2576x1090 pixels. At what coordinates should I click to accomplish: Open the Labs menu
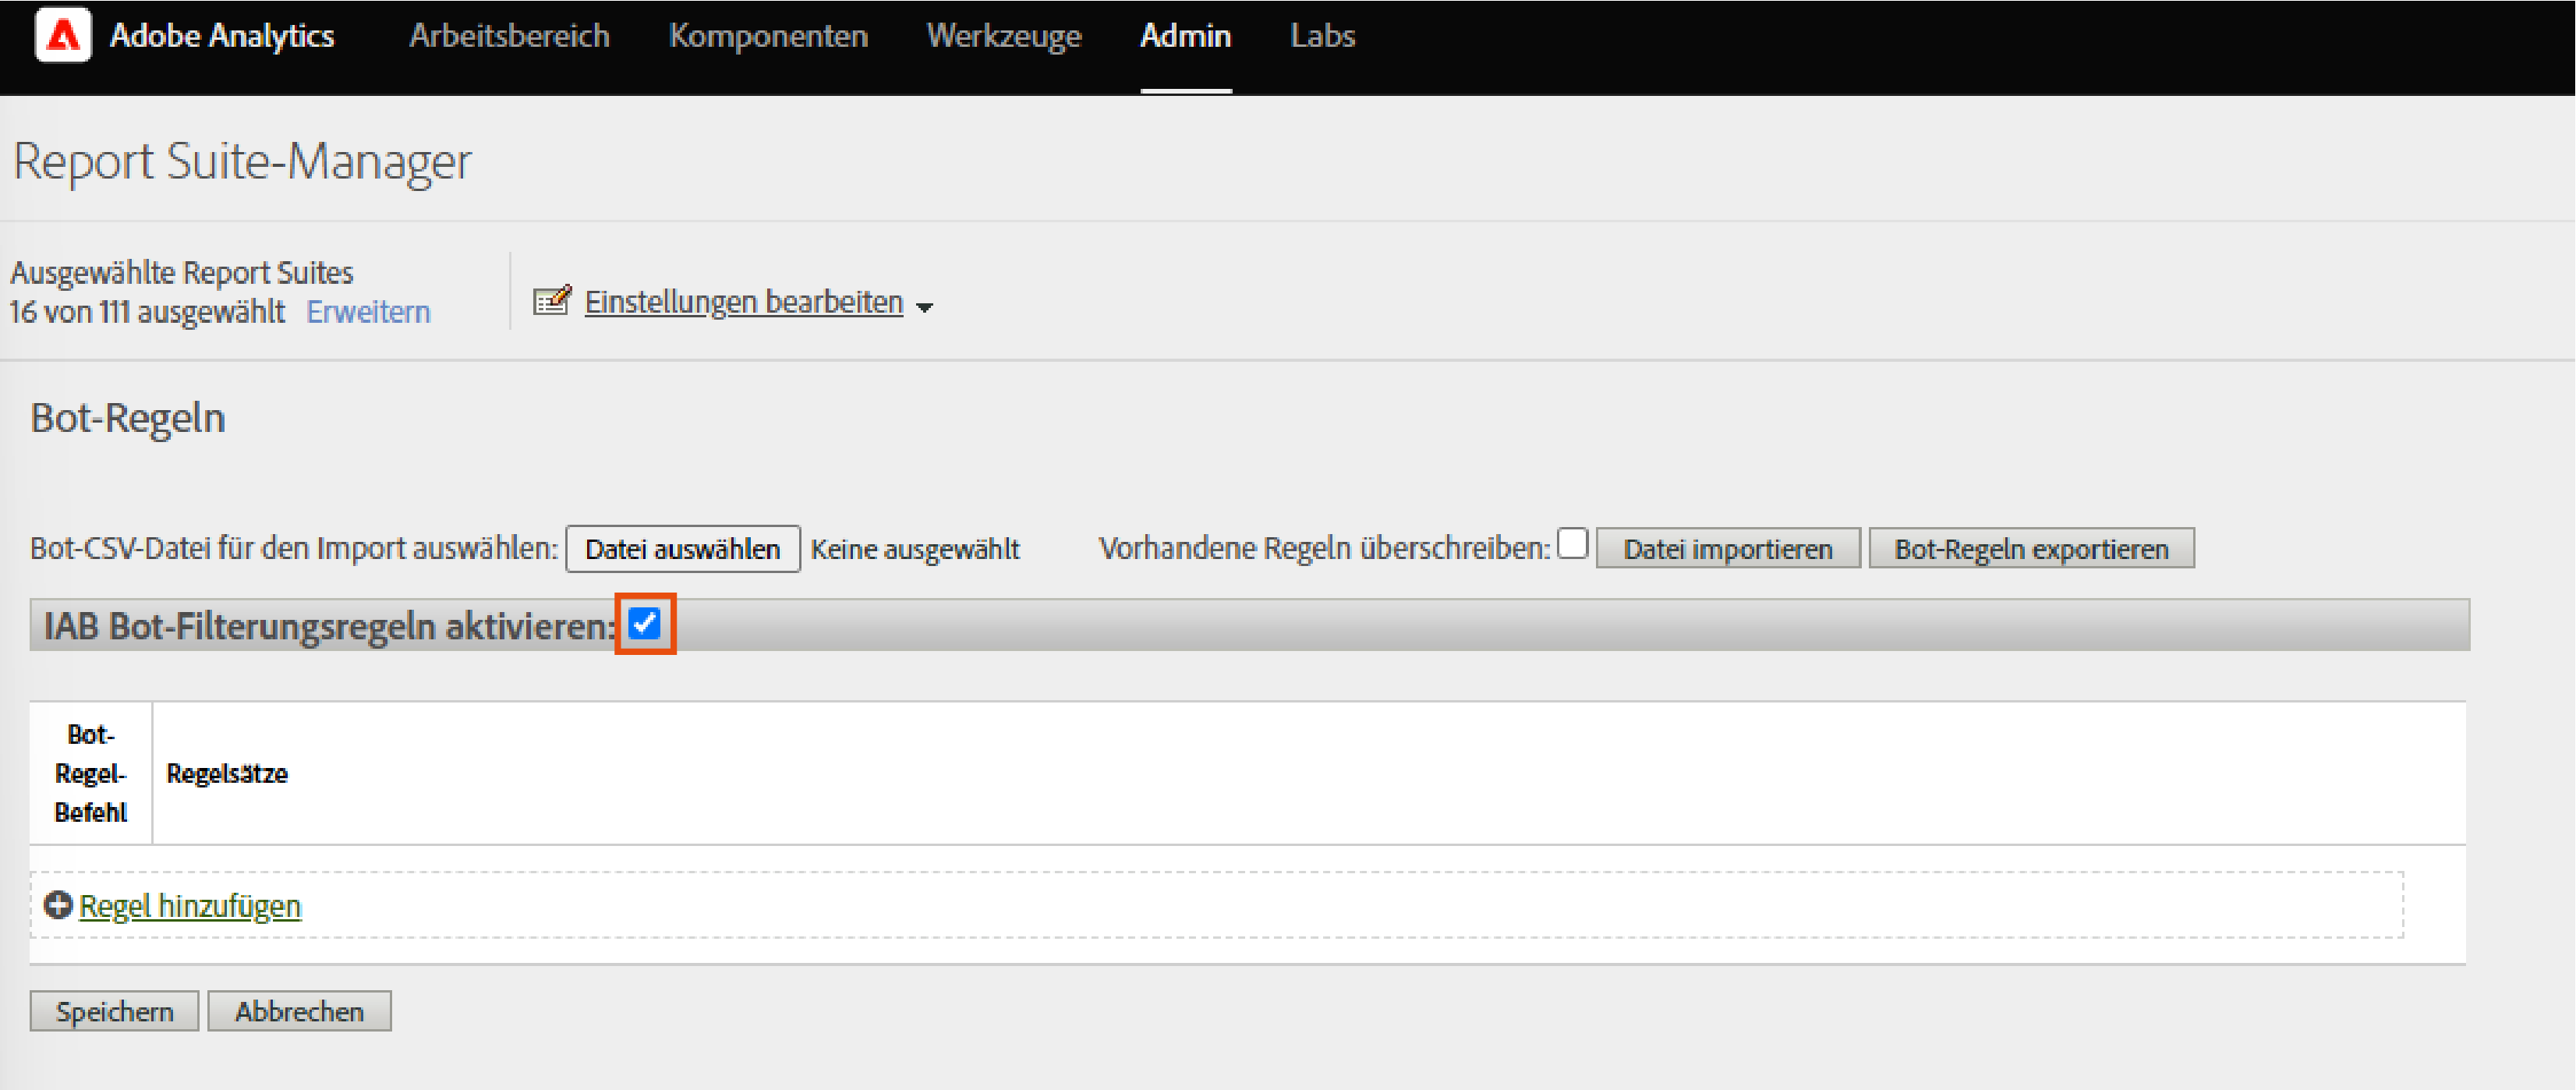(1322, 36)
